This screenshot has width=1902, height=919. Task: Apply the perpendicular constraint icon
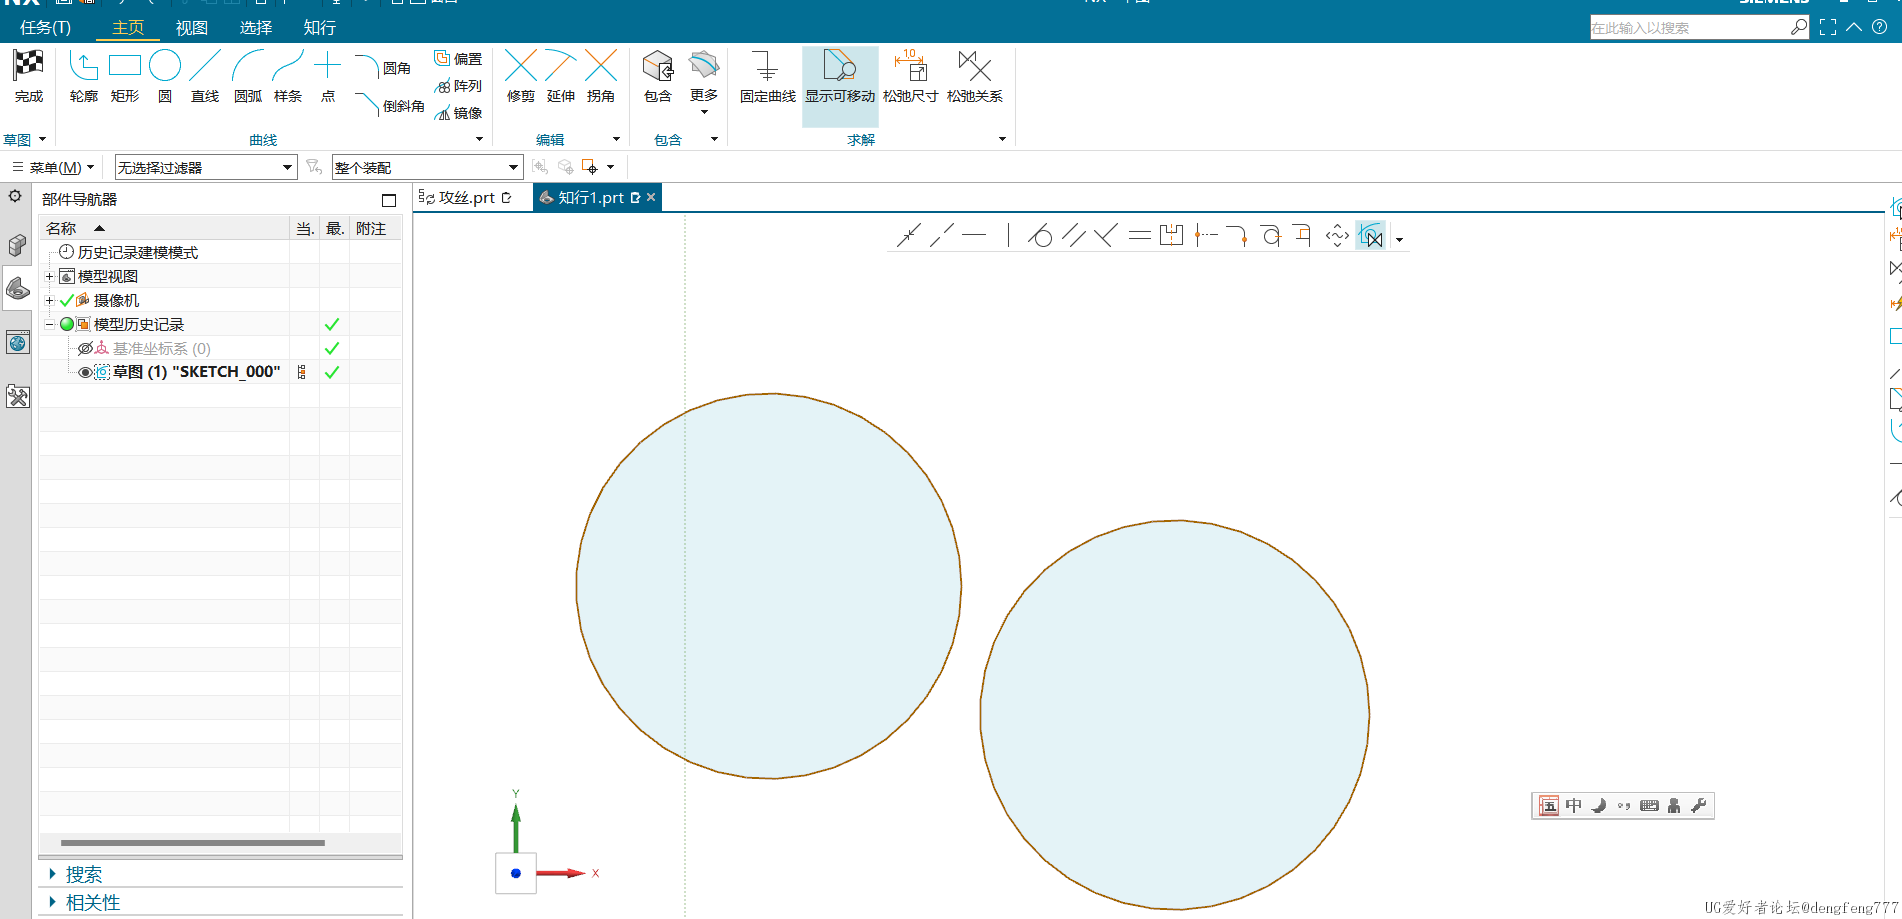click(1105, 236)
